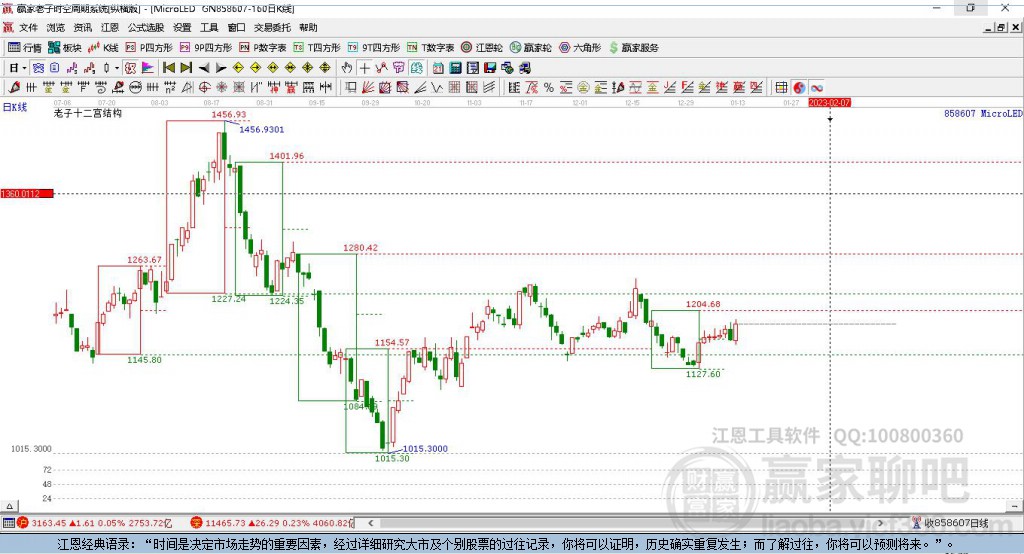The width and height of the screenshot is (1024, 554).
Task: Open the P四方形 tool
Action: 148,48
